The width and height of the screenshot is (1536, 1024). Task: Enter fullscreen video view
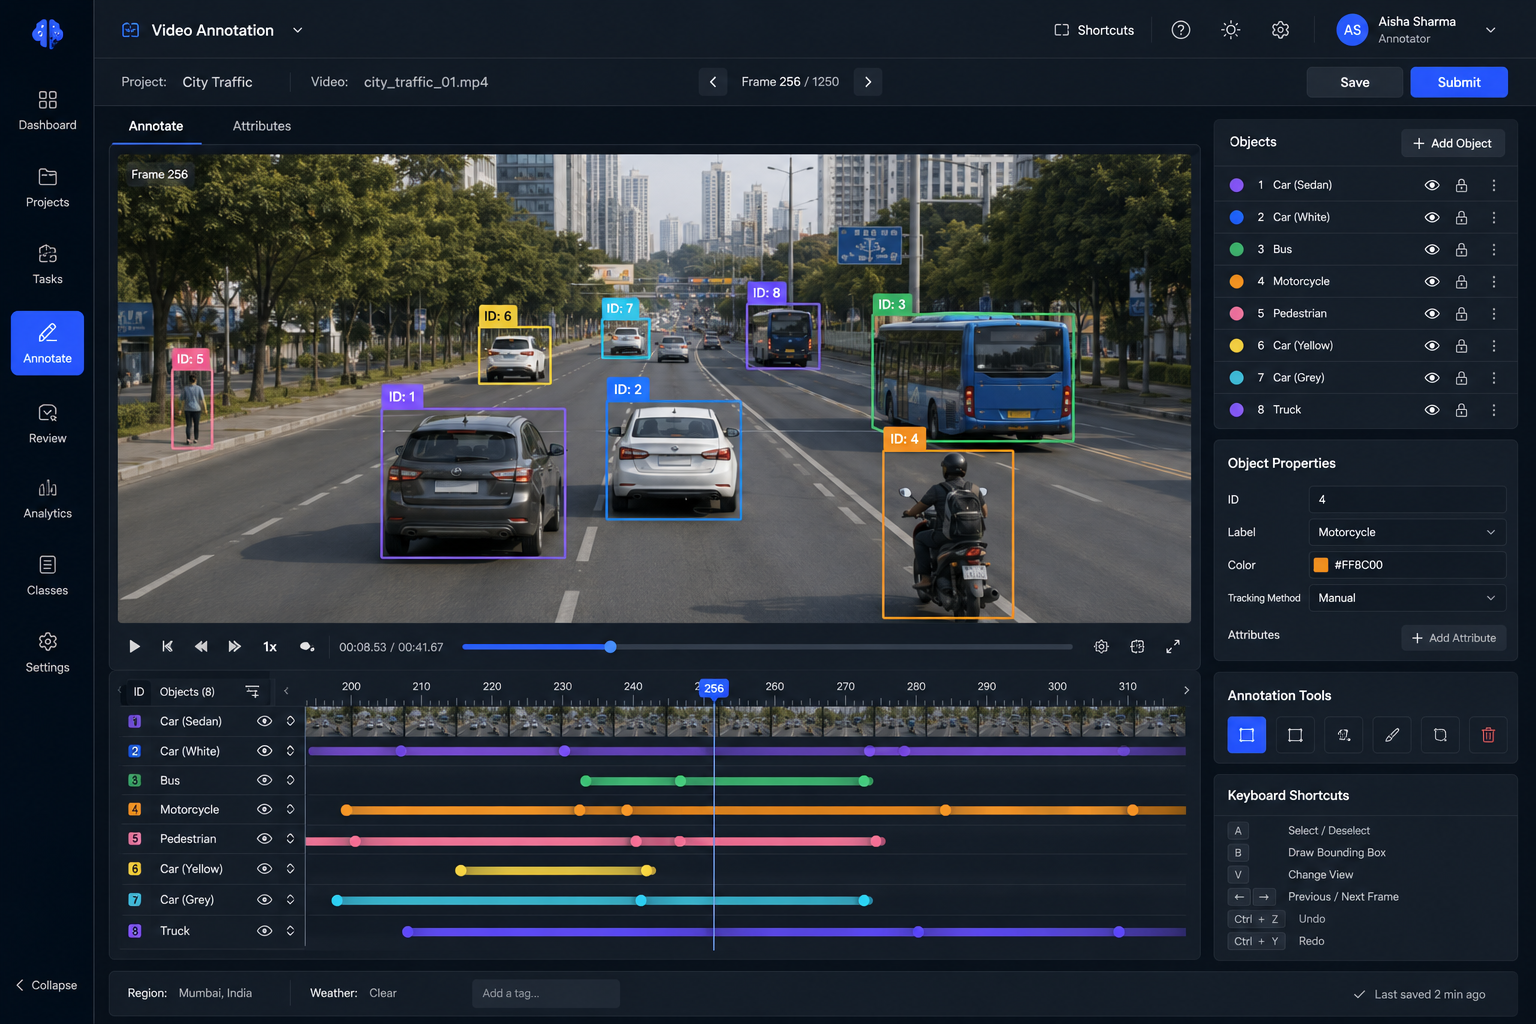[1173, 647]
